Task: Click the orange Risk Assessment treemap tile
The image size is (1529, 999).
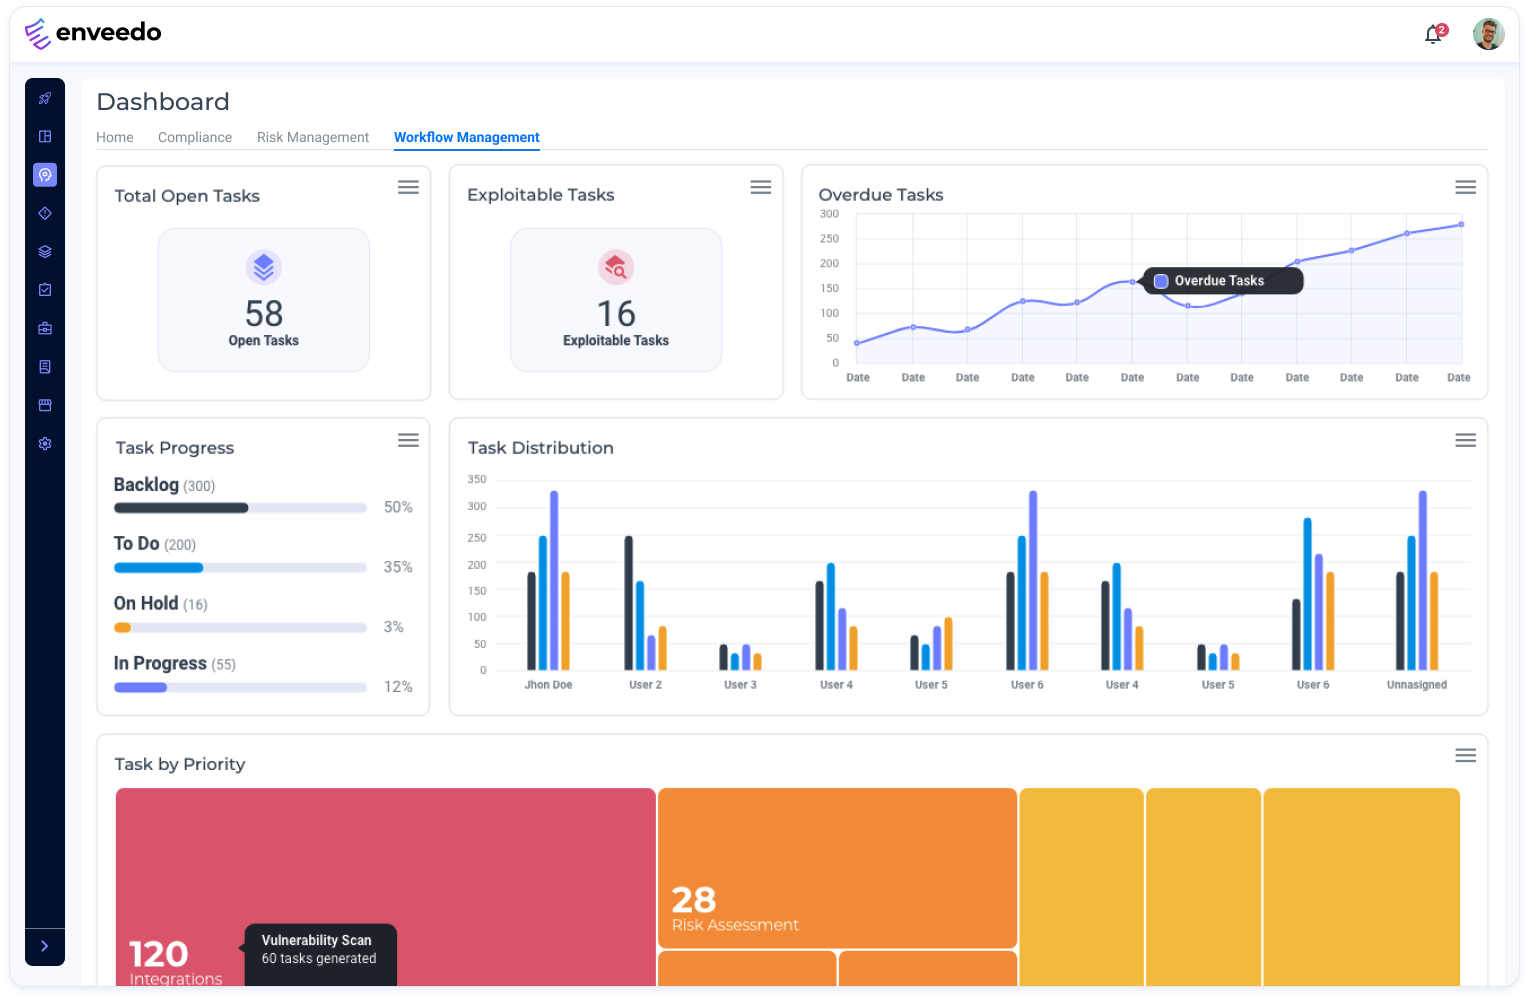Action: 837,866
